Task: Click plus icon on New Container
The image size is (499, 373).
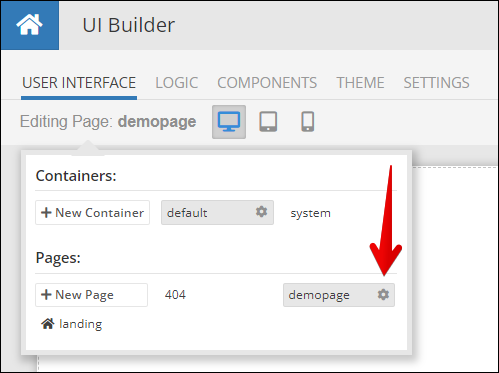Action: tap(46, 213)
